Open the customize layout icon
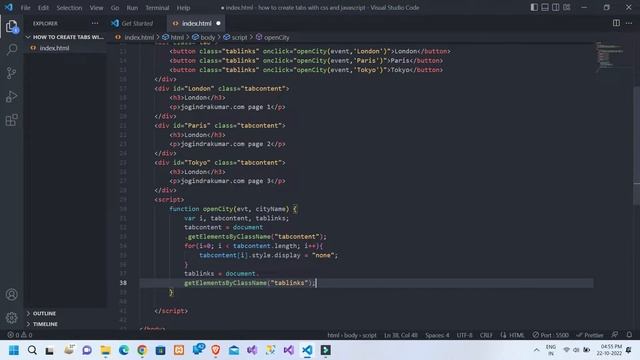The height and width of the screenshot is (360, 640). [x=567, y=7]
